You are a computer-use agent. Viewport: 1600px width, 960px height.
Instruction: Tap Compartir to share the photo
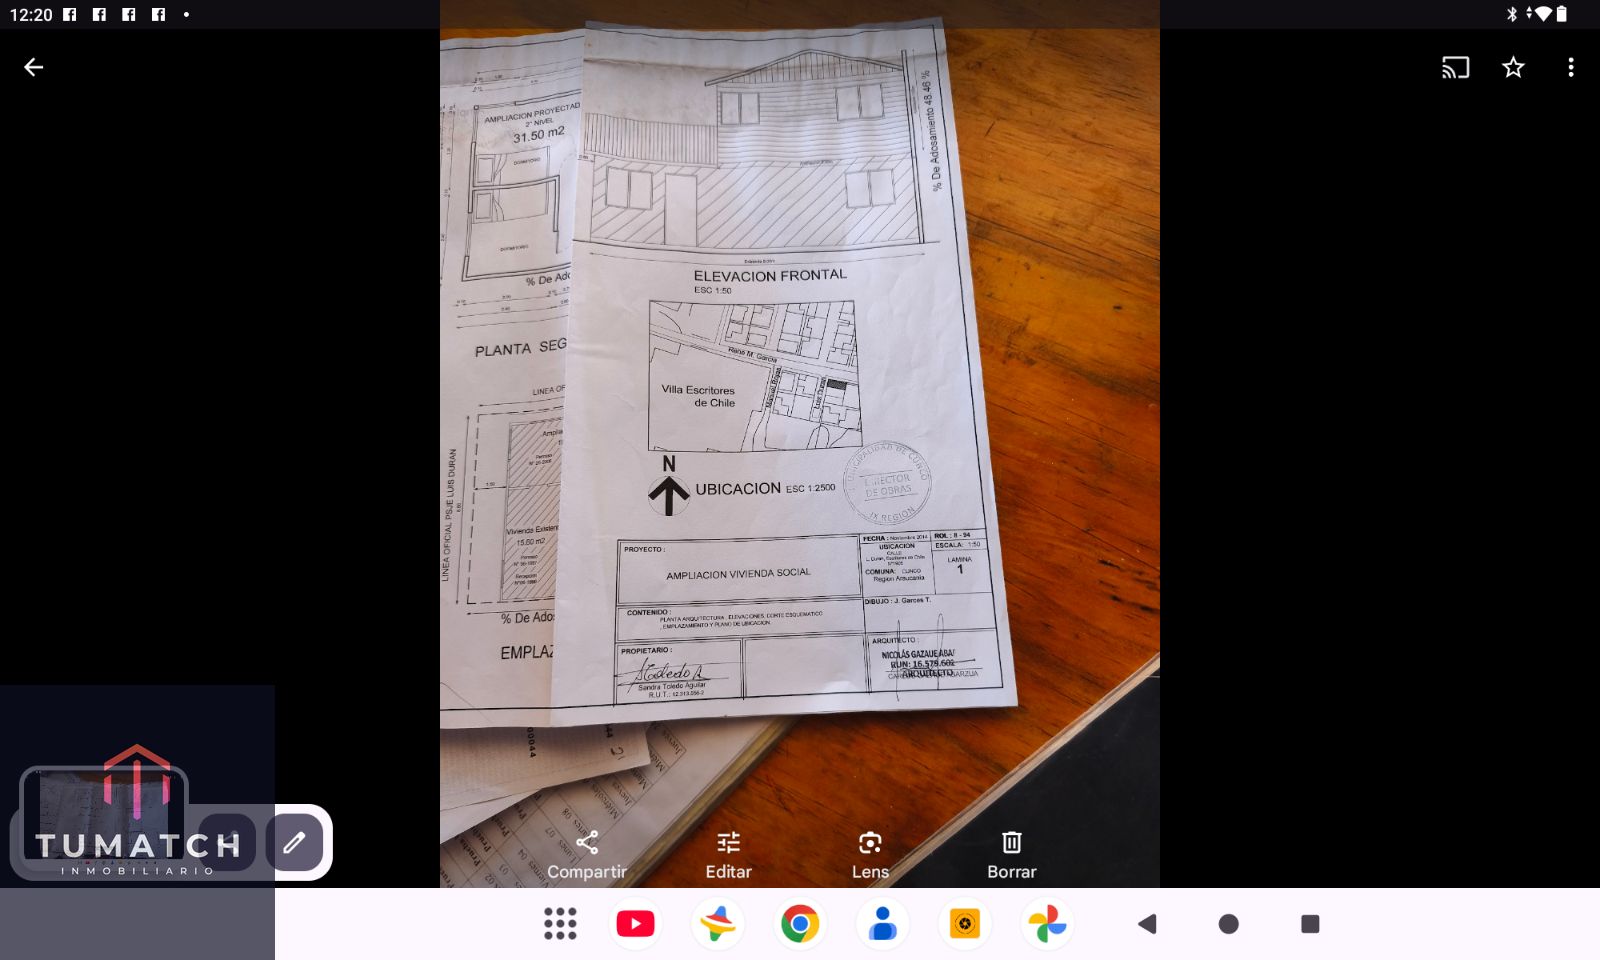587,855
